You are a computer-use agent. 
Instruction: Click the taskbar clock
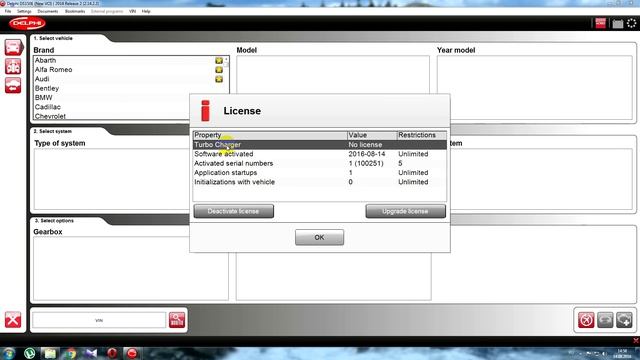pyautogui.click(x=622, y=353)
